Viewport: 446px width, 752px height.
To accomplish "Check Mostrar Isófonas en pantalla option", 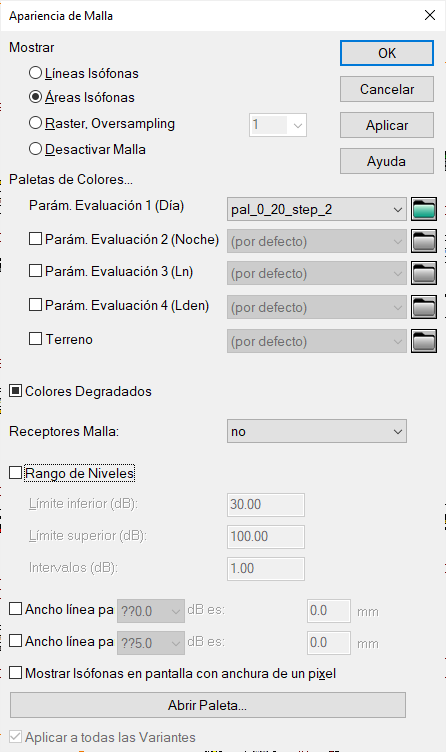I will click(x=15, y=673).
